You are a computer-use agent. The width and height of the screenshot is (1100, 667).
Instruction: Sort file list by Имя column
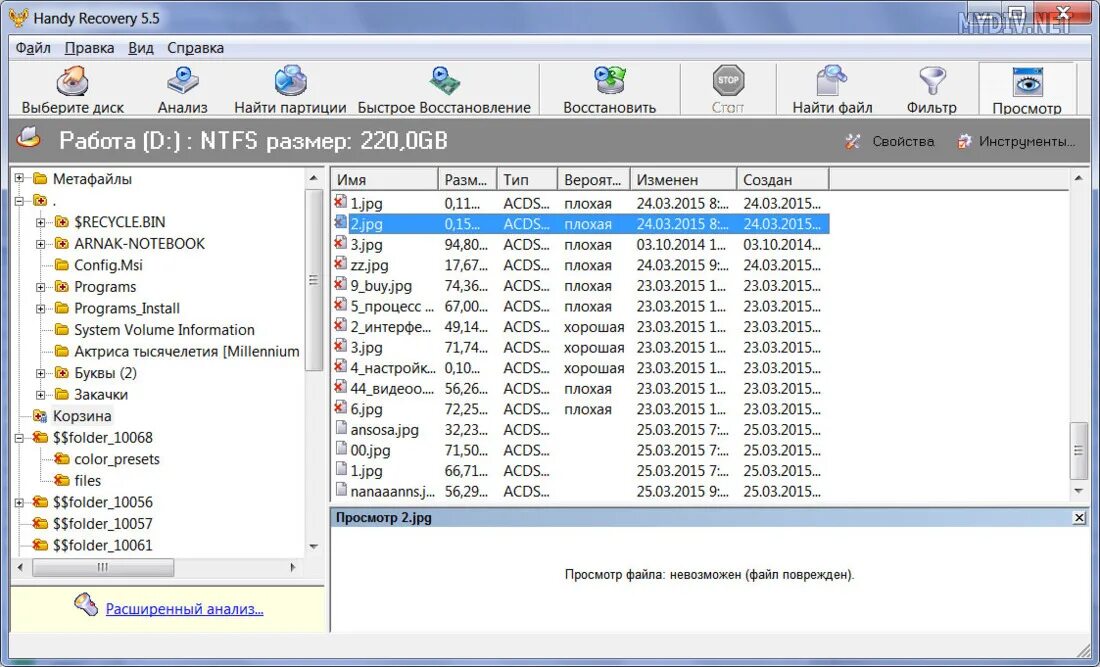[x=384, y=180]
